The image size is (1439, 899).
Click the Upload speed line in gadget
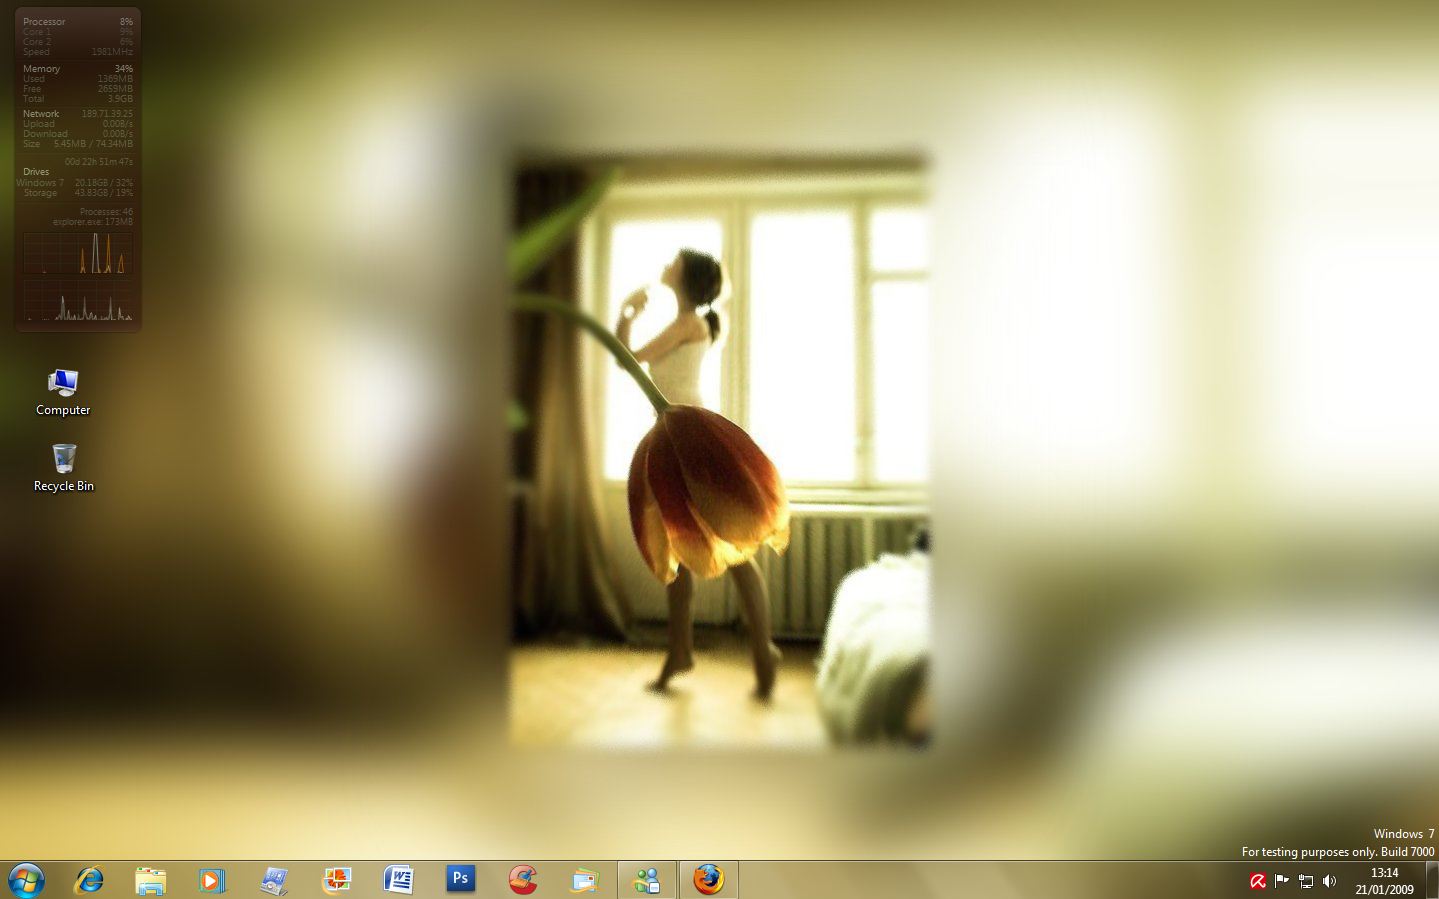coord(78,124)
